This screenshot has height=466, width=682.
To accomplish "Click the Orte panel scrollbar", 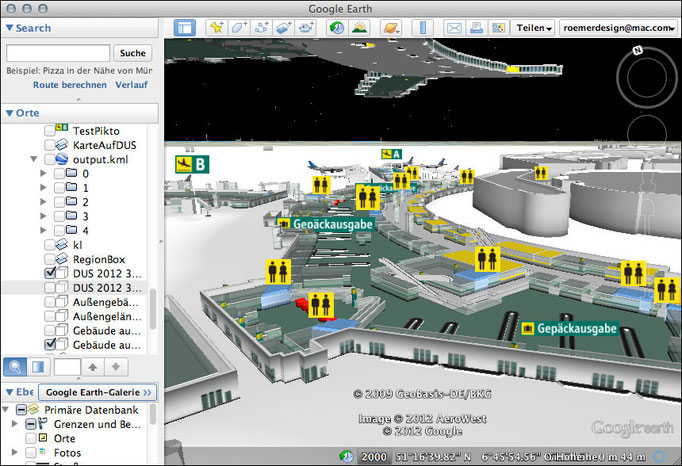I will click(x=153, y=309).
